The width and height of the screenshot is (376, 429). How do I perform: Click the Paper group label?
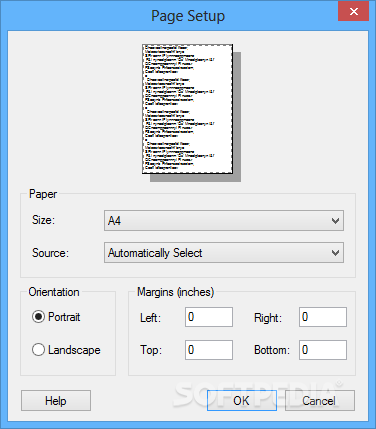point(43,194)
